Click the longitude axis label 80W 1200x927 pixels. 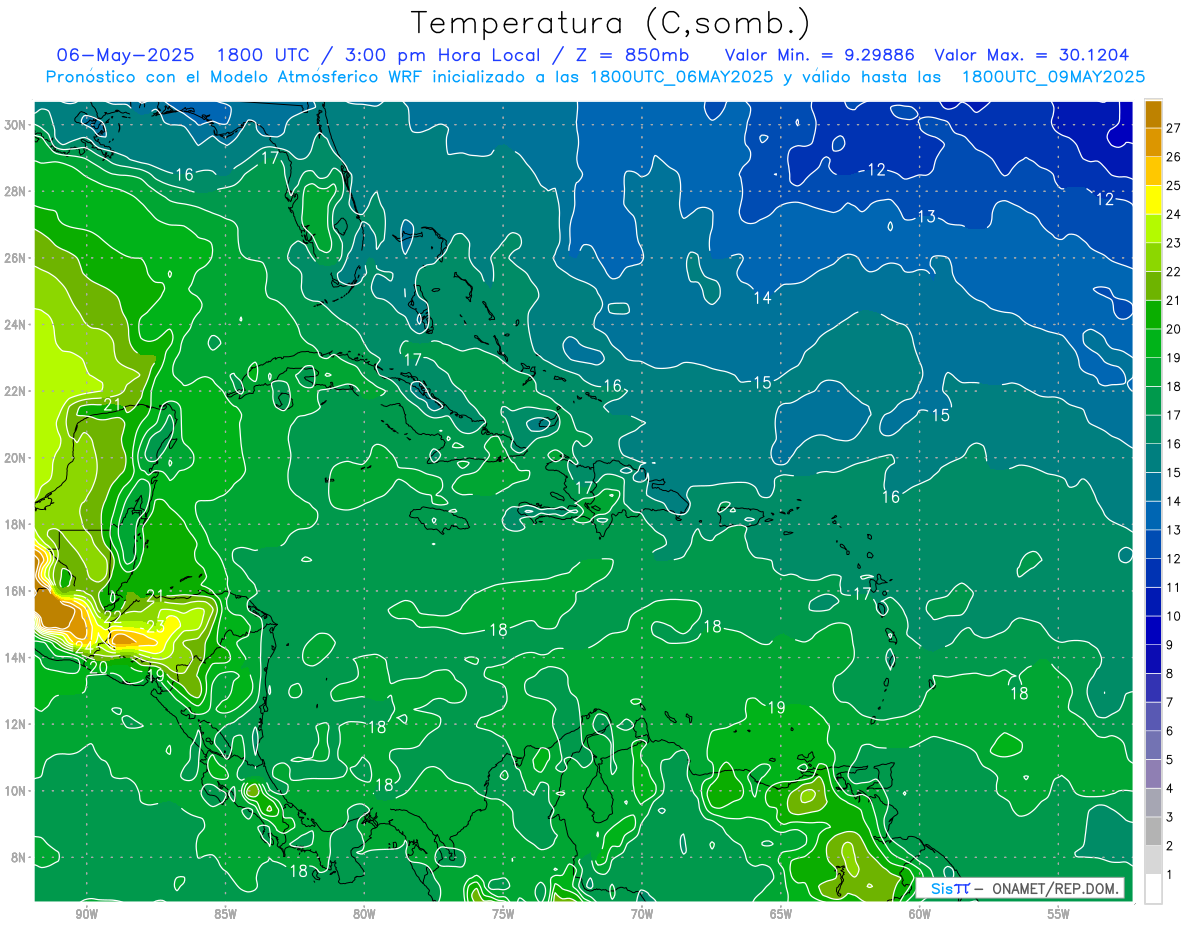click(365, 914)
